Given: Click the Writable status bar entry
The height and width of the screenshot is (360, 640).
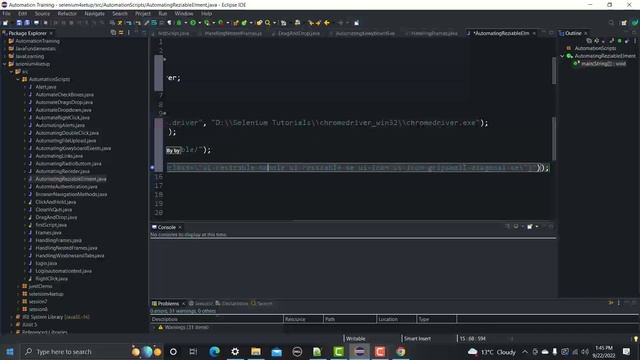Looking at the screenshot, I should pyautogui.click(x=356, y=338).
